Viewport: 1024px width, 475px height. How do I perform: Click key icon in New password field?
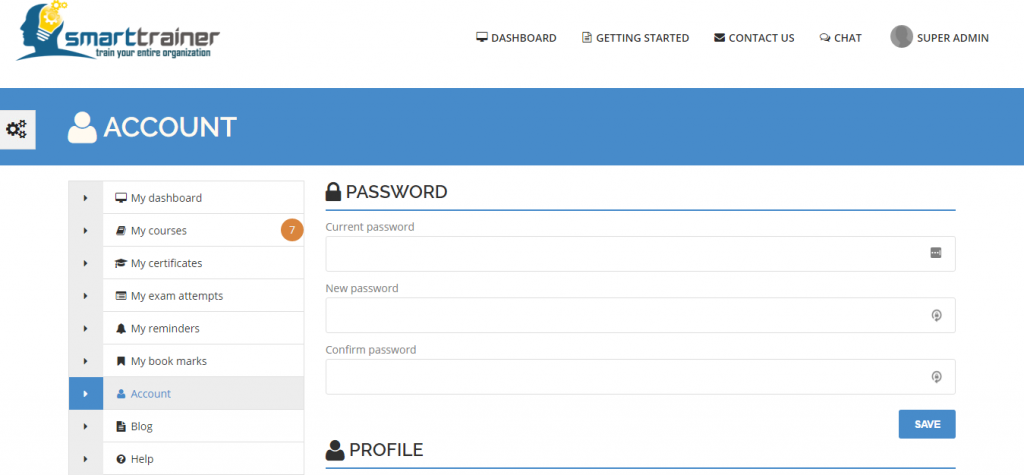pyautogui.click(x=935, y=315)
